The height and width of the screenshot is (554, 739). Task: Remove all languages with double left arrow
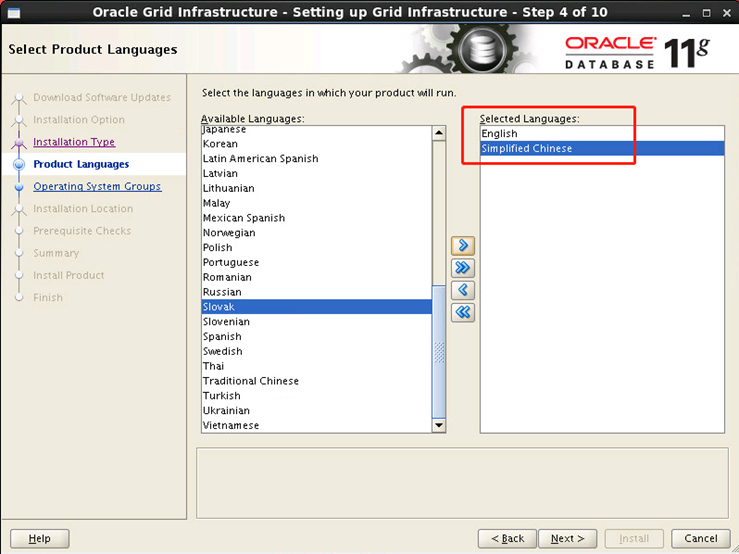coord(463,312)
